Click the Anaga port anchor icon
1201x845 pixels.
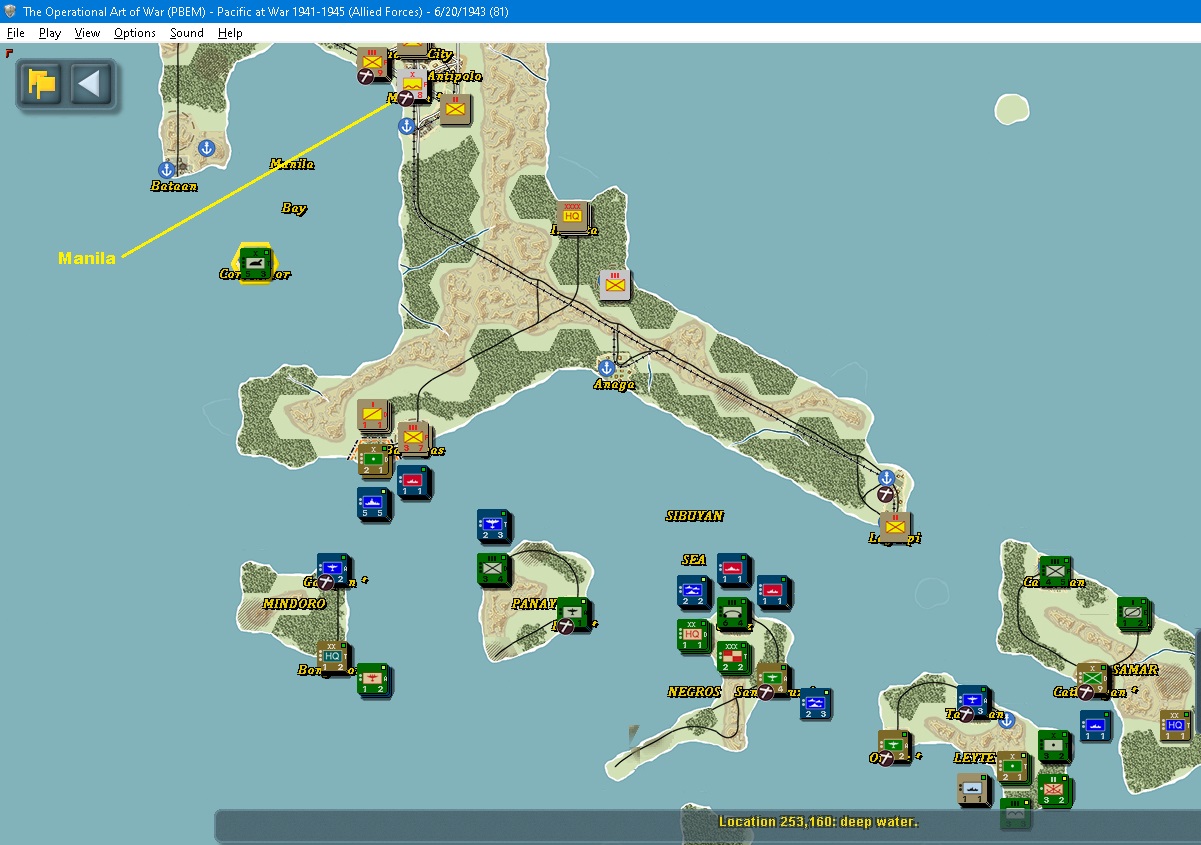click(606, 367)
